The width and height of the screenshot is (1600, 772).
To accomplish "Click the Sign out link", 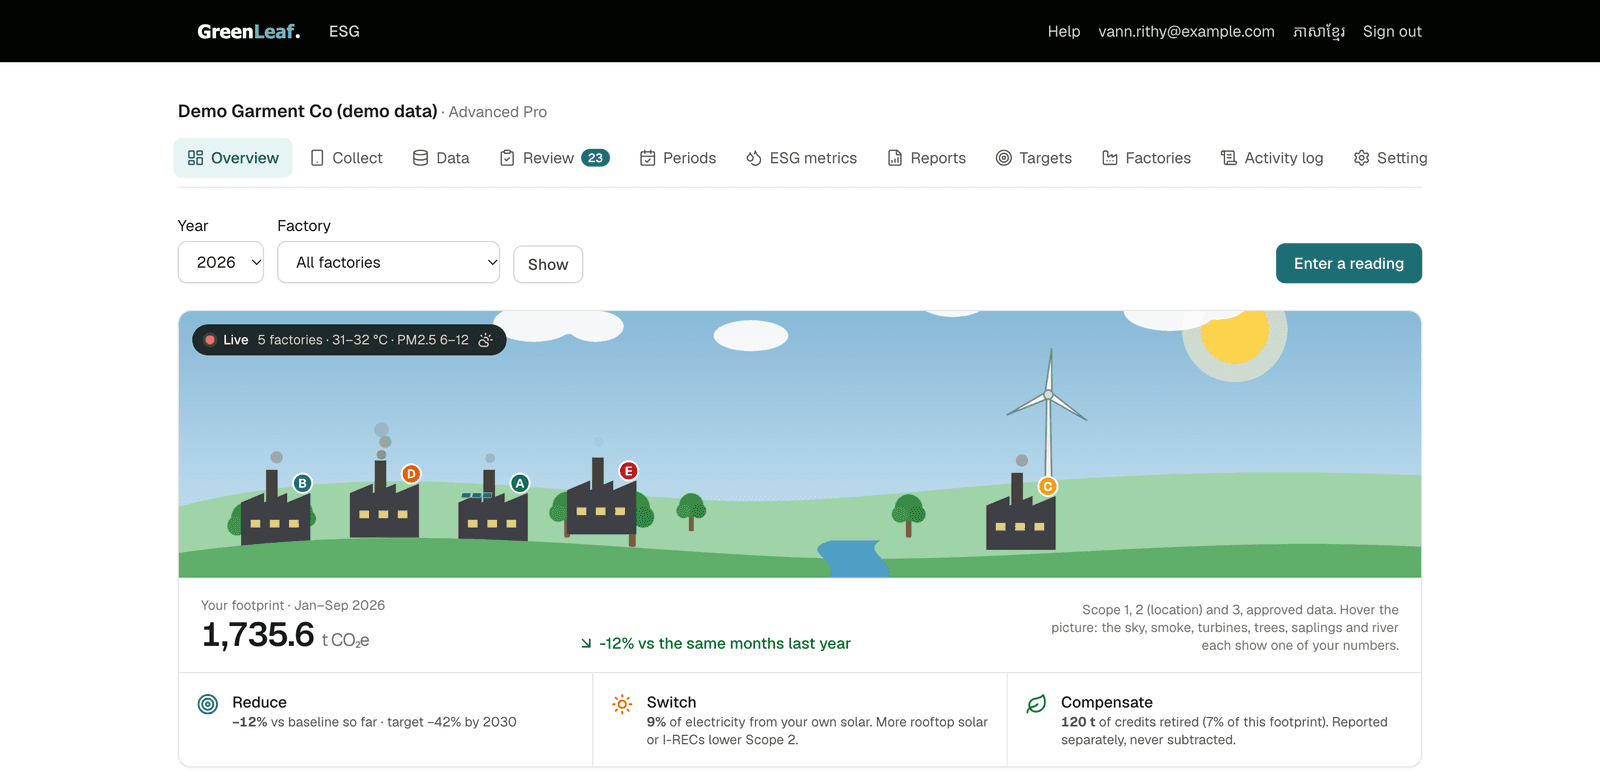I will point(1392,31).
